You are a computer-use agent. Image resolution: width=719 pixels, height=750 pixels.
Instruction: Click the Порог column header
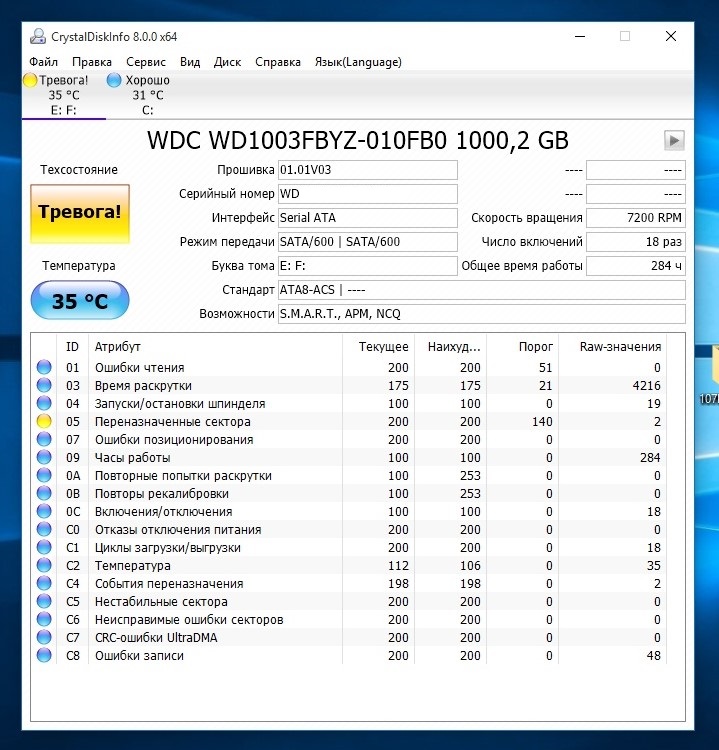[522, 347]
